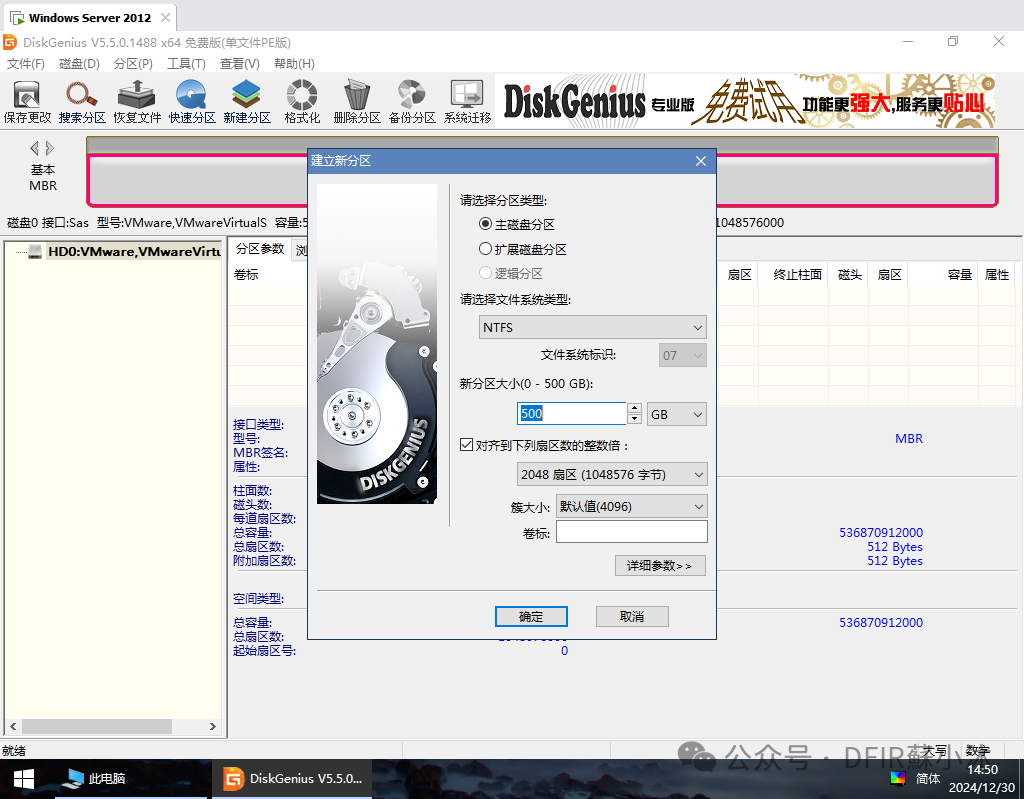Click right arrow of tree scrollbar
The width and height of the screenshot is (1024, 799).
(212, 726)
